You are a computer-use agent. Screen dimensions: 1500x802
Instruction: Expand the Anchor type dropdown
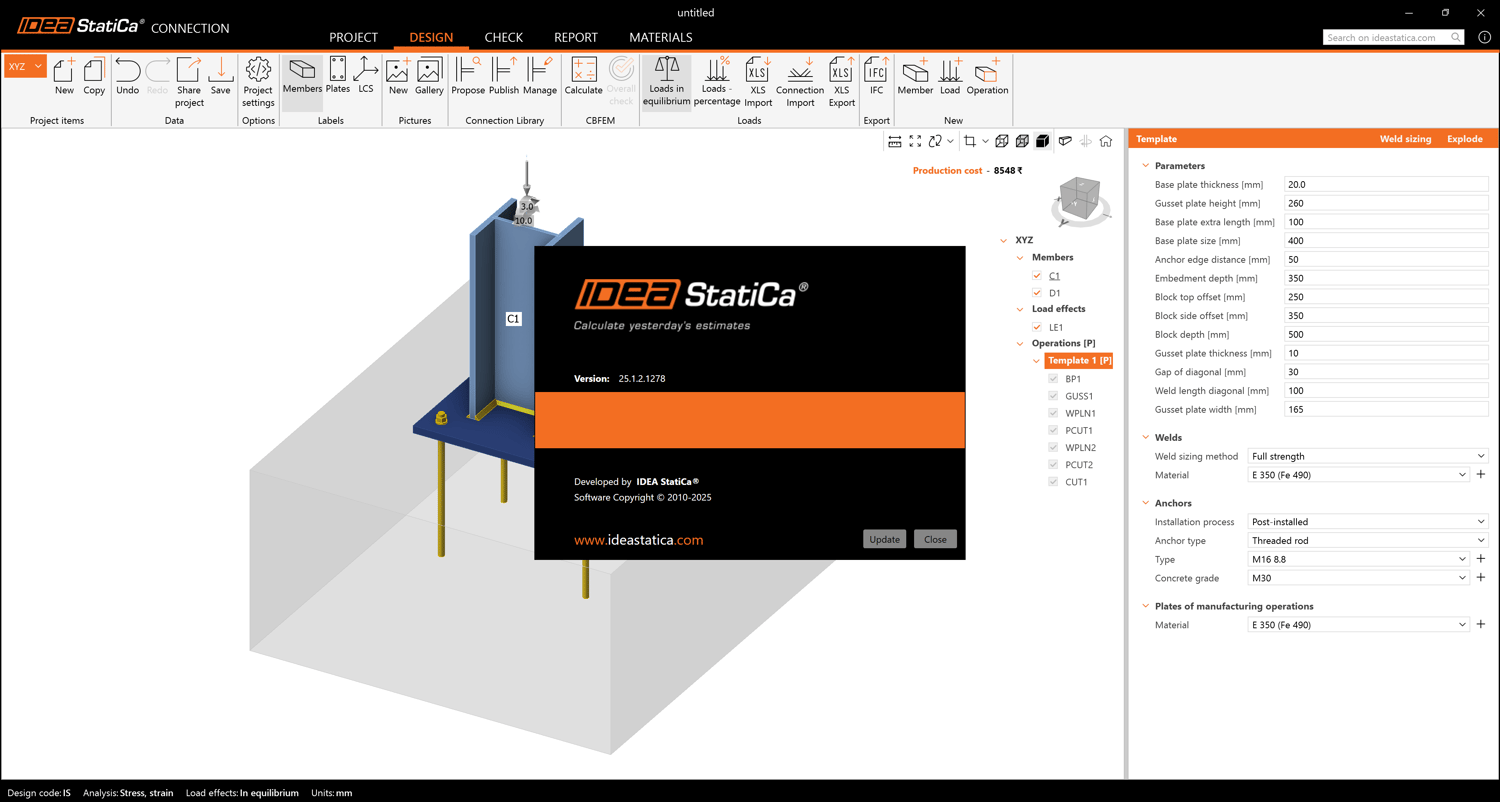tap(1367, 541)
